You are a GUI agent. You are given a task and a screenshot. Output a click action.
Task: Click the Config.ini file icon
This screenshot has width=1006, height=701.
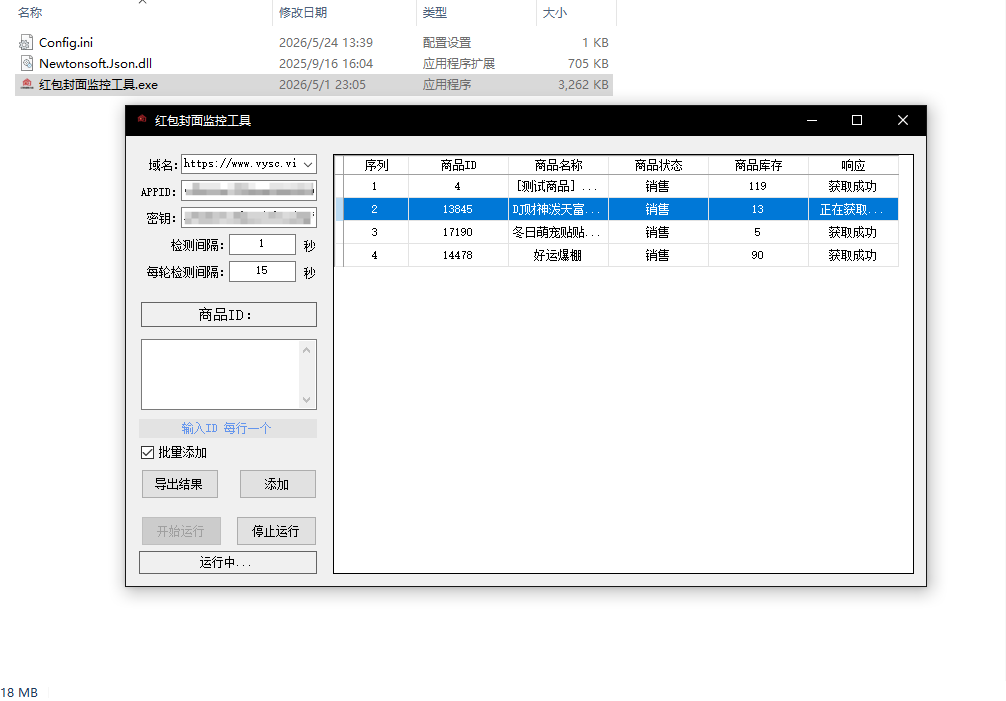pos(26,42)
